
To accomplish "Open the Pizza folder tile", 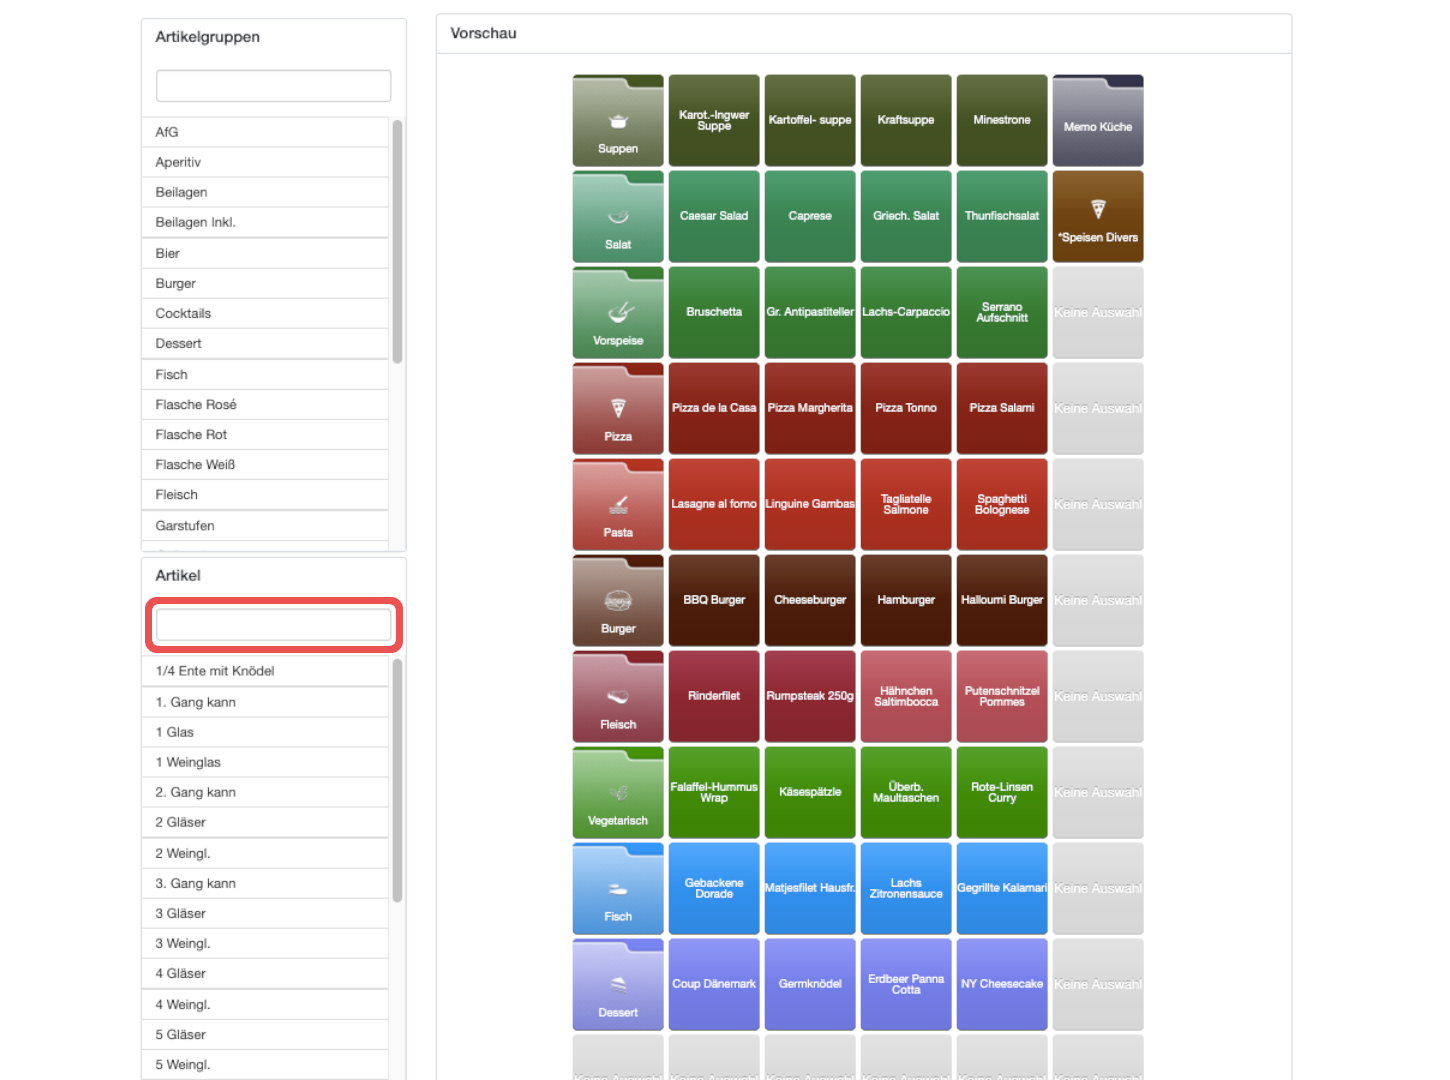I will [618, 408].
